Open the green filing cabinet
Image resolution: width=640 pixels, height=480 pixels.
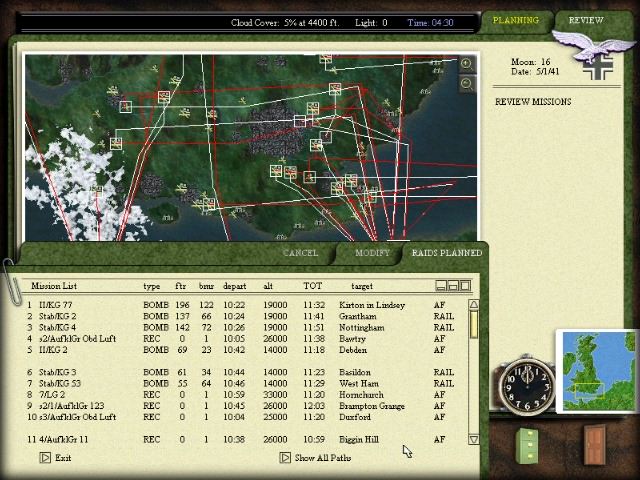pyautogui.click(x=527, y=444)
